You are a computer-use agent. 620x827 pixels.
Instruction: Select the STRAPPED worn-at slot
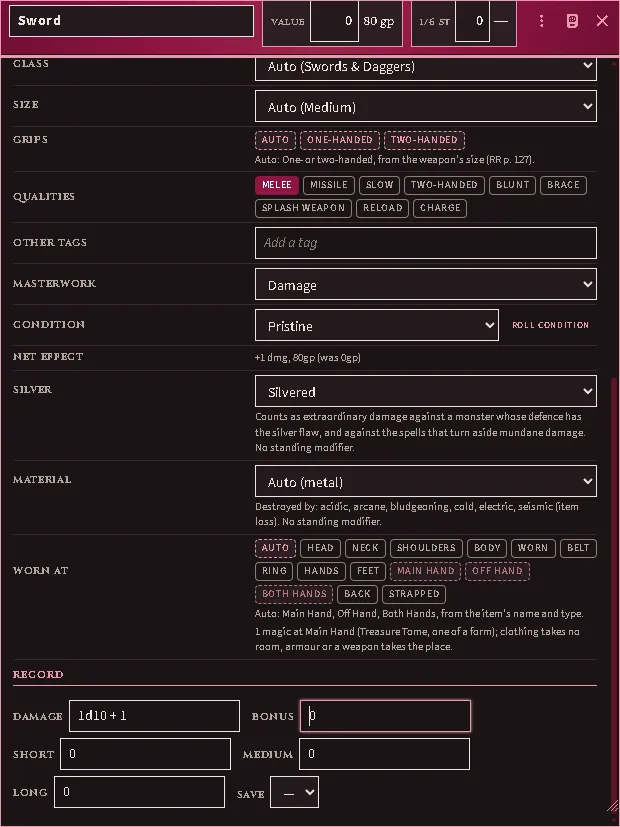point(414,594)
